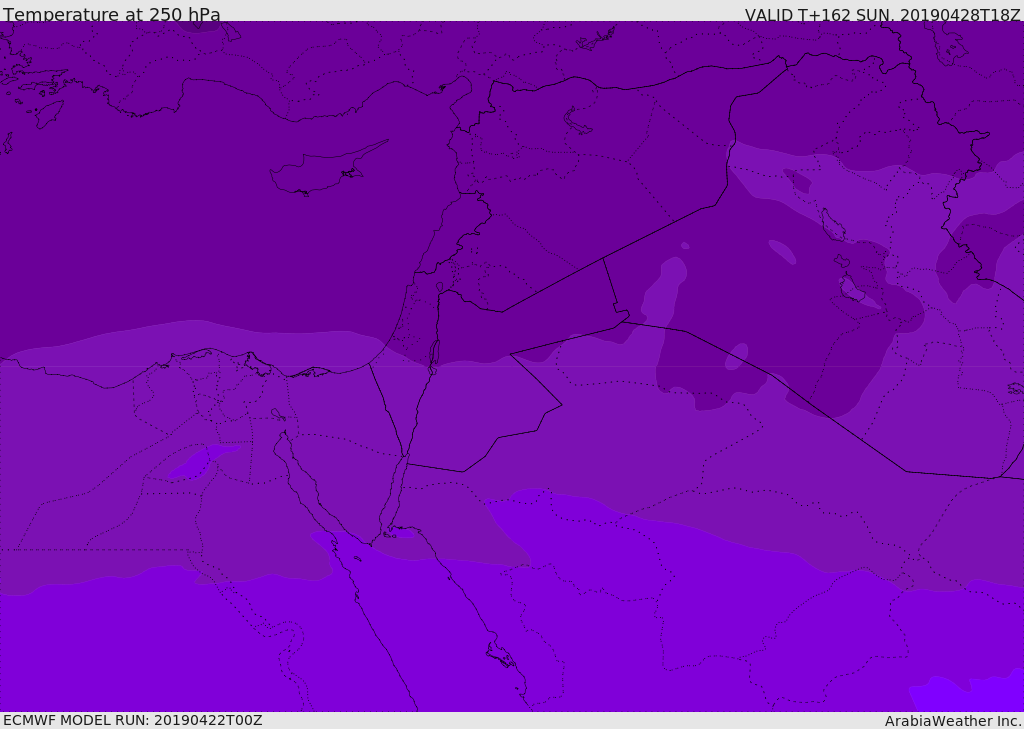Click the brightest violet patch at bottom-right corner
Screen dimensions: 1024x729
[x=968, y=694]
